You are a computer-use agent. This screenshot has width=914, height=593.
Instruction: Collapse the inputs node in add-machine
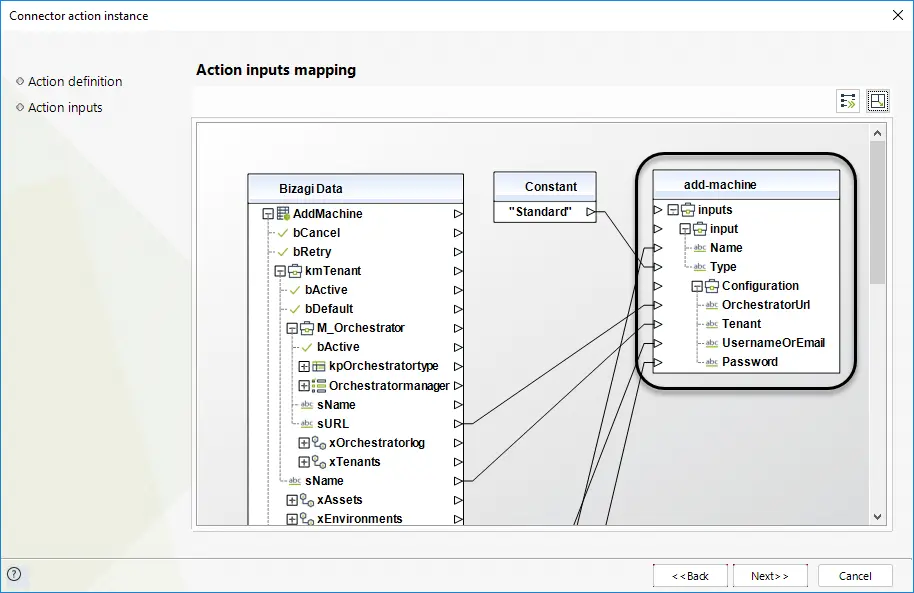[673, 210]
